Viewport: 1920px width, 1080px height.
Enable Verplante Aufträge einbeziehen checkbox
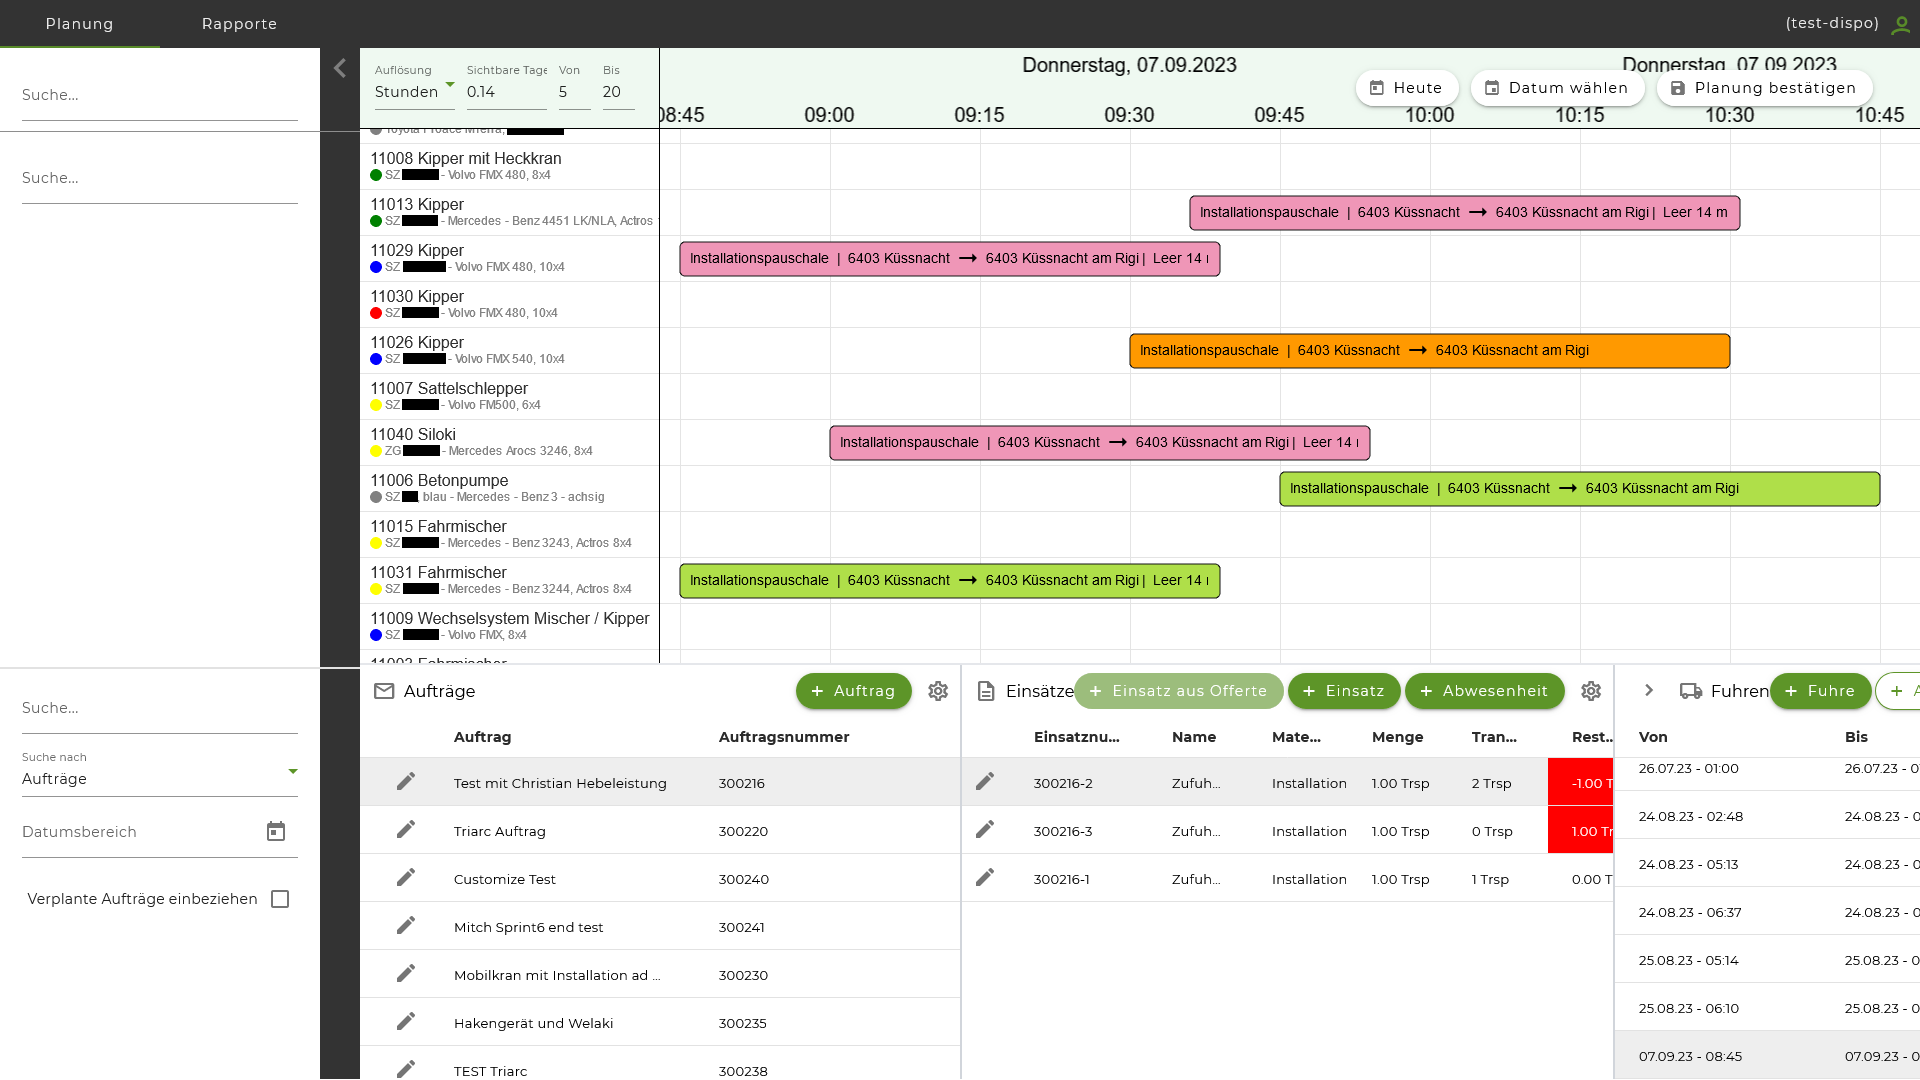click(280, 899)
